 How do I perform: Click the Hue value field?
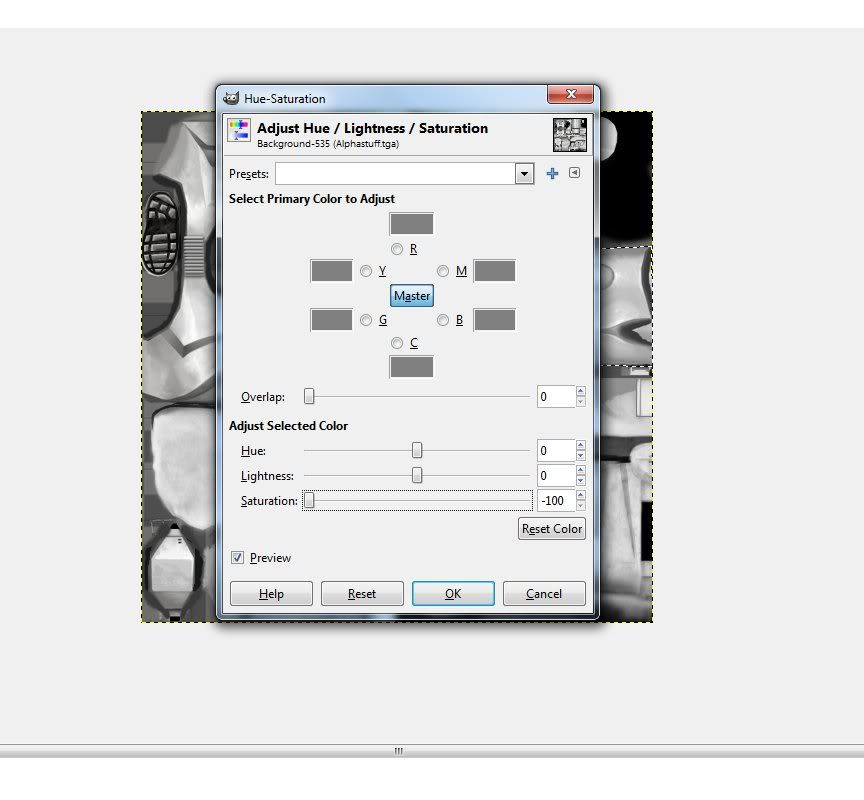(x=556, y=451)
